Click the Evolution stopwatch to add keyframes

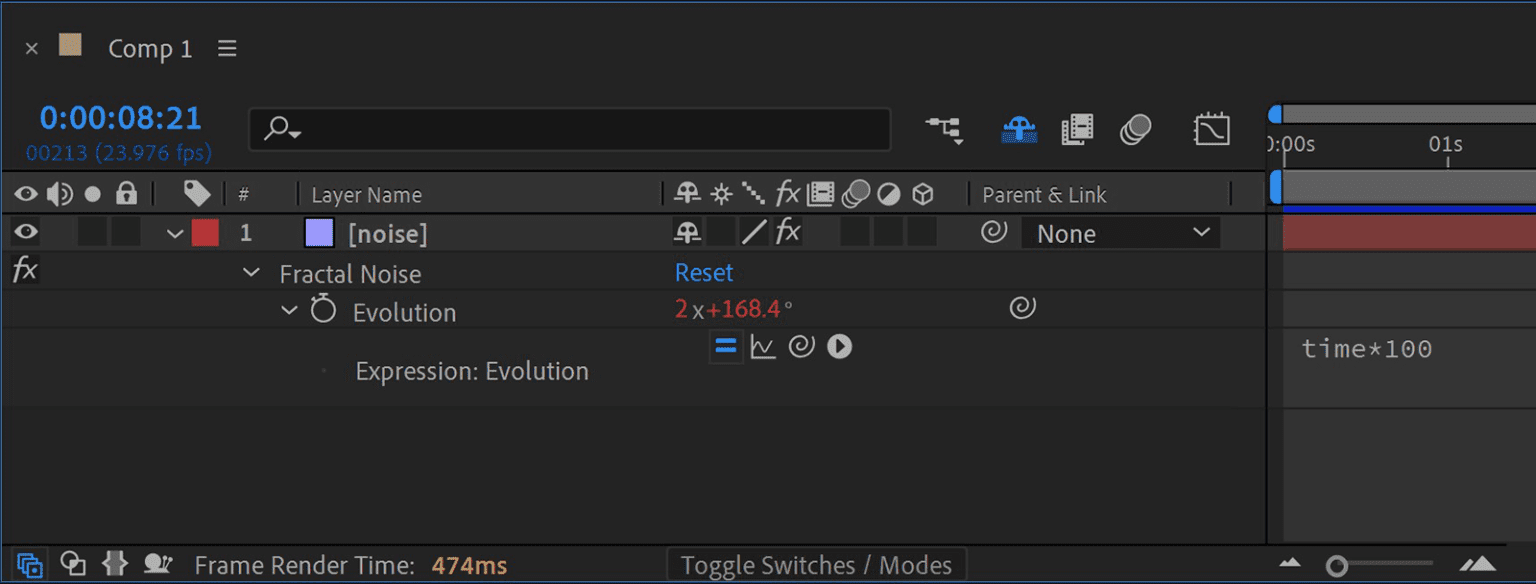(x=322, y=310)
